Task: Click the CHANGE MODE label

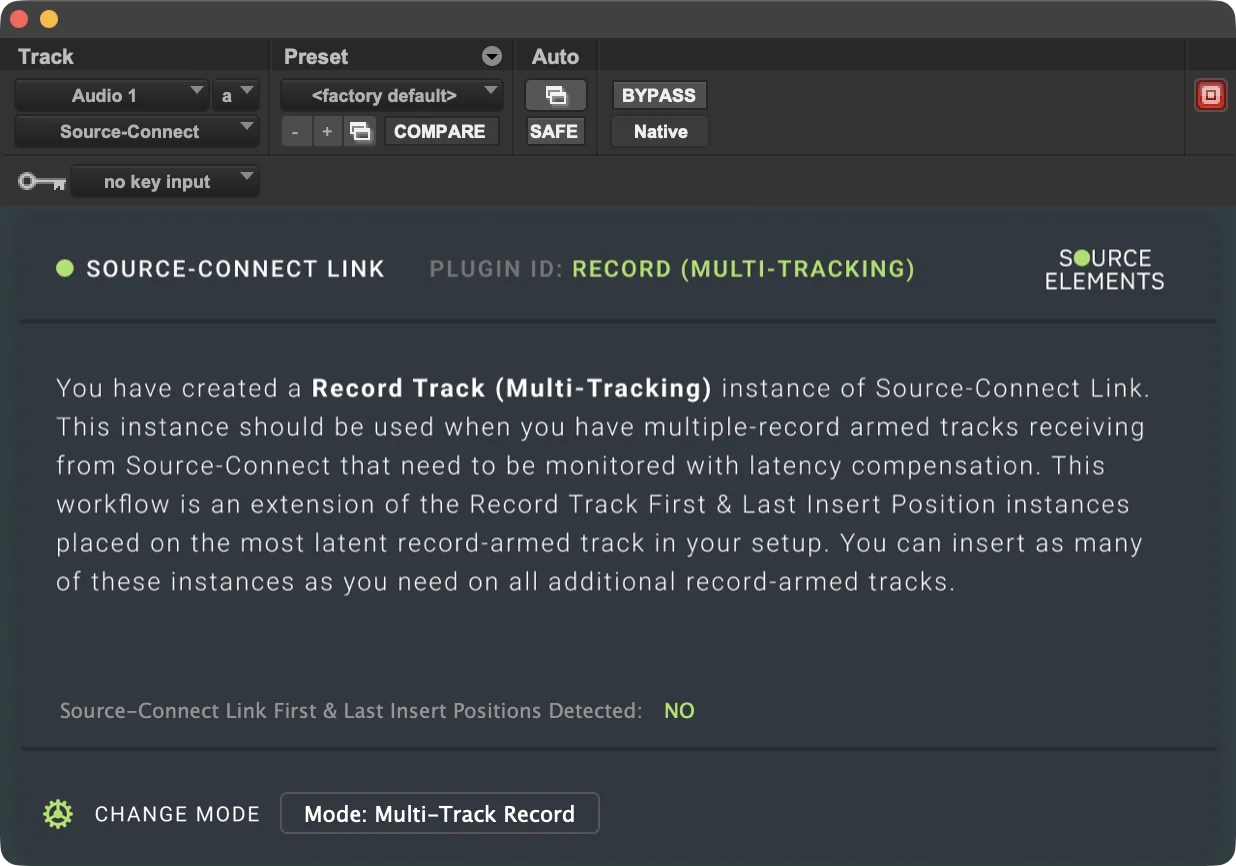Action: point(177,814)
